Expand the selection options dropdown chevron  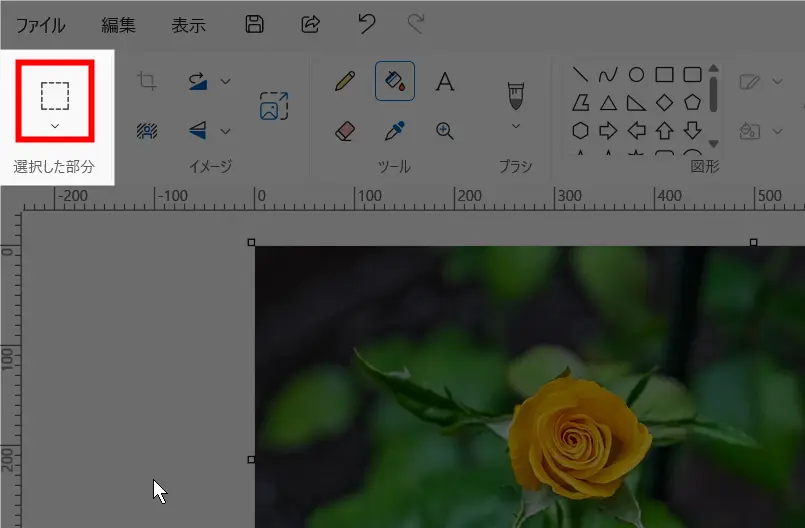coord(55,126)
